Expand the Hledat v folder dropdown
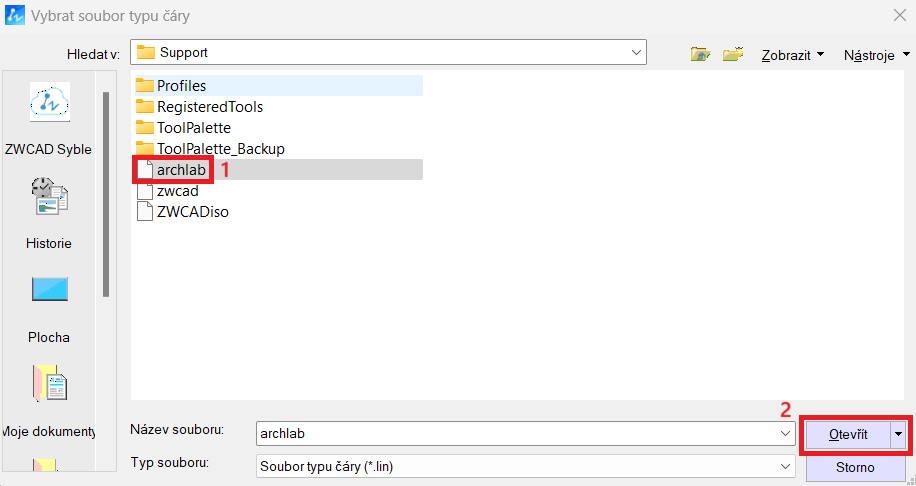Viewport: 916px width, 486px height. pos(635,52)
